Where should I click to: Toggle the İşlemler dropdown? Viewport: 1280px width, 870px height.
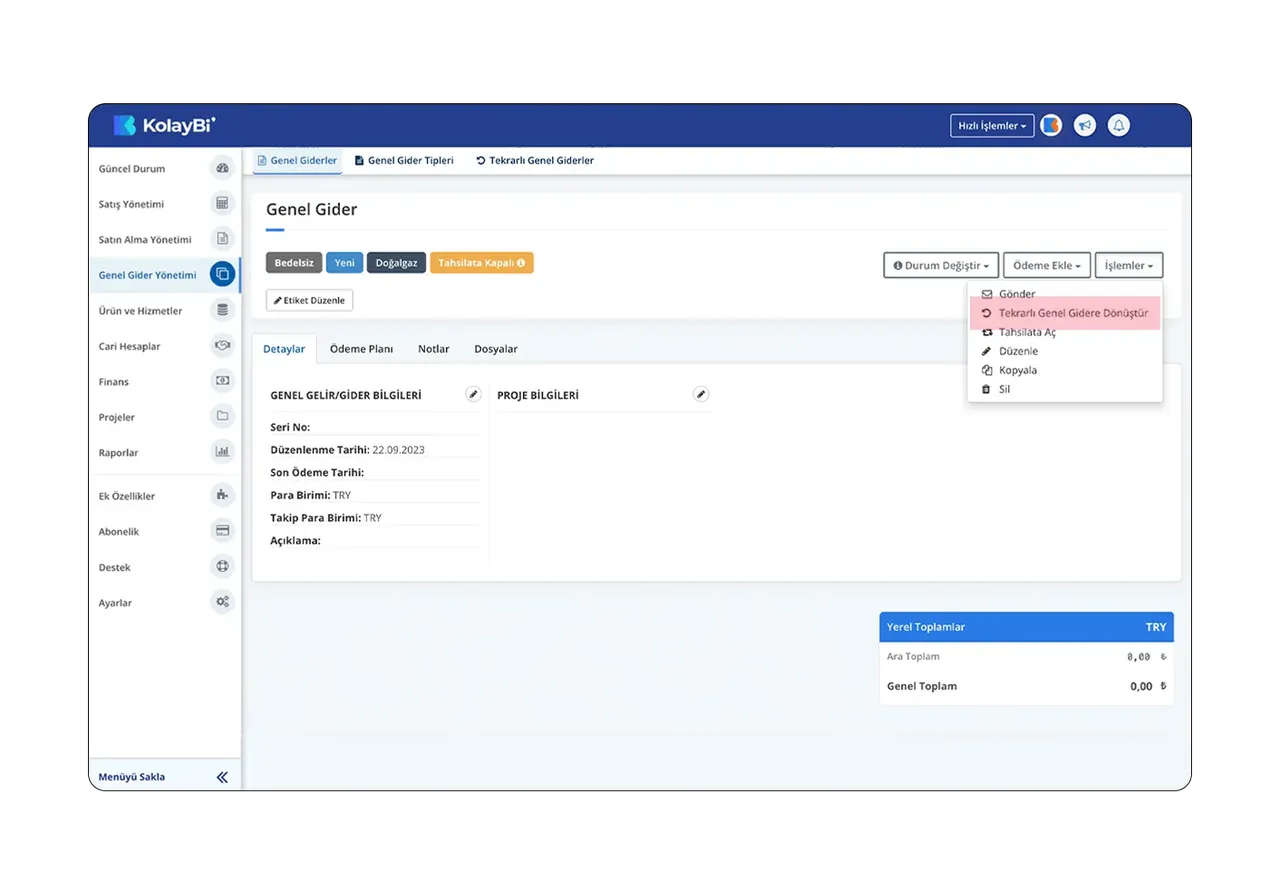tap(1129, 265)
